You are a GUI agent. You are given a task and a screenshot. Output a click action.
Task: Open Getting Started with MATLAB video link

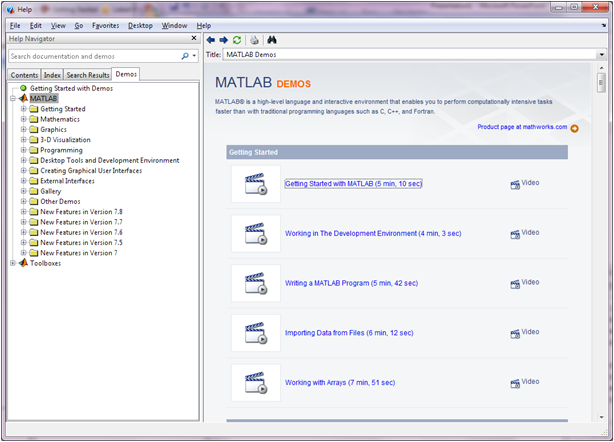(353, 184)
